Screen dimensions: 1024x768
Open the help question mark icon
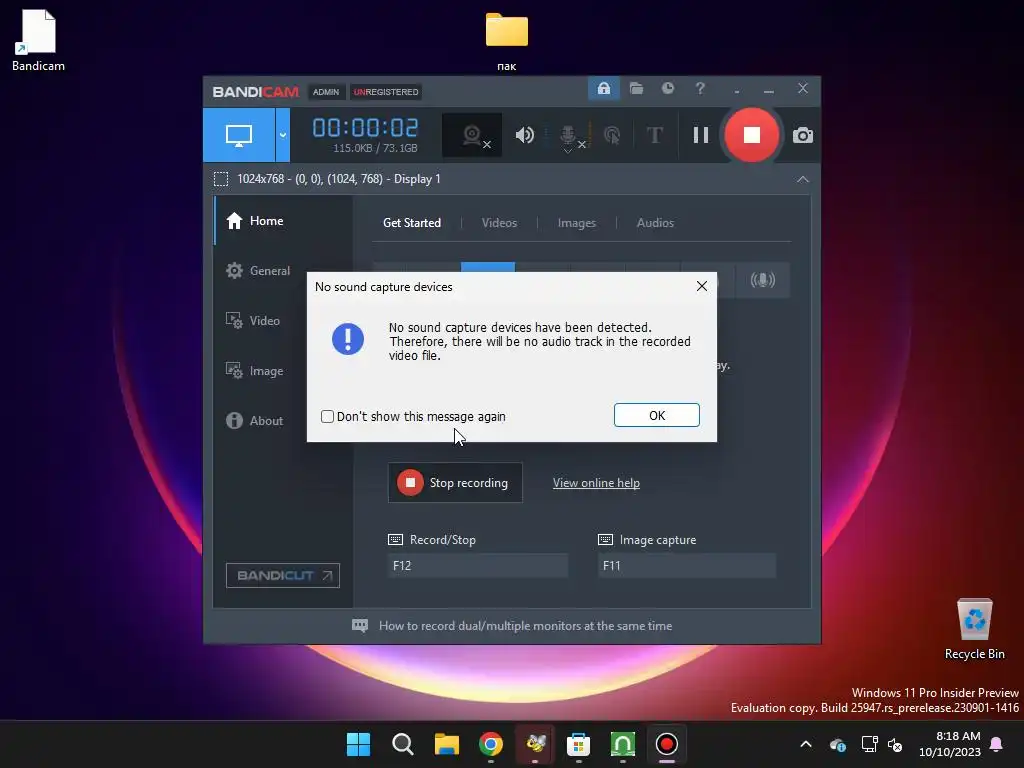pos(700,88)
